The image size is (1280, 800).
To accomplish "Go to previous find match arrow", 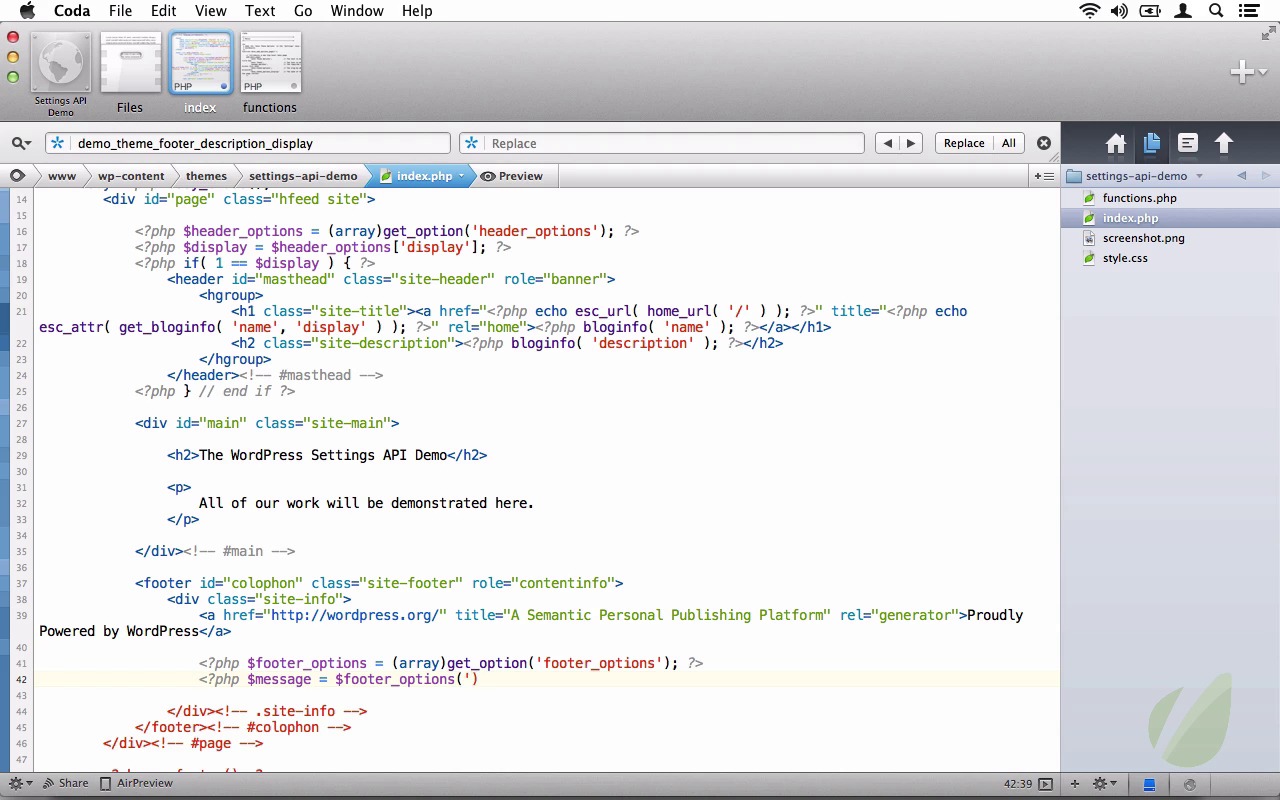I will 887,143.
